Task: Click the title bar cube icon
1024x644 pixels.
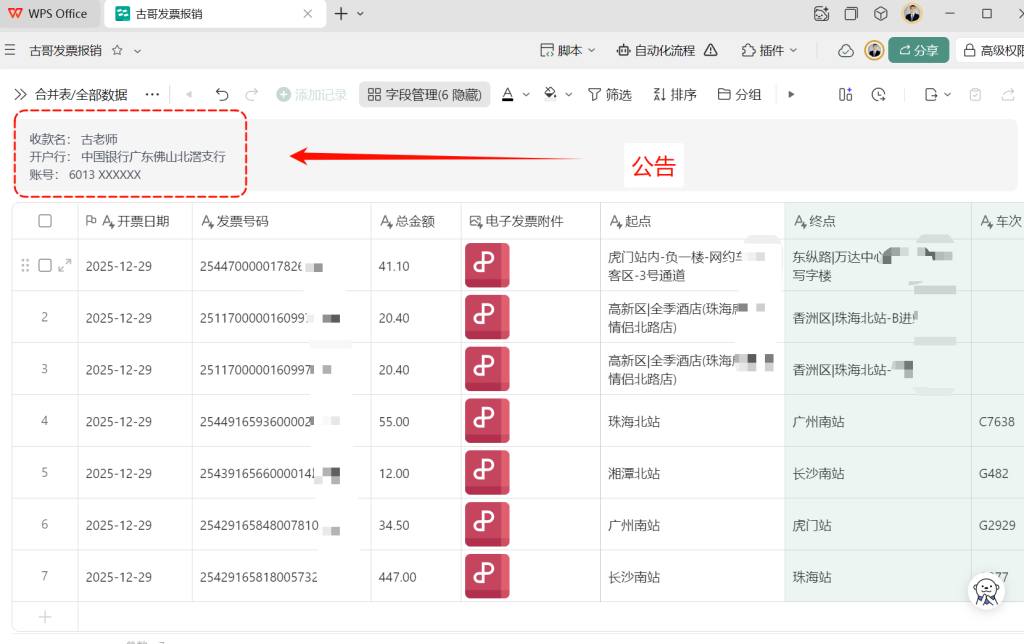Action: (881, 14)
